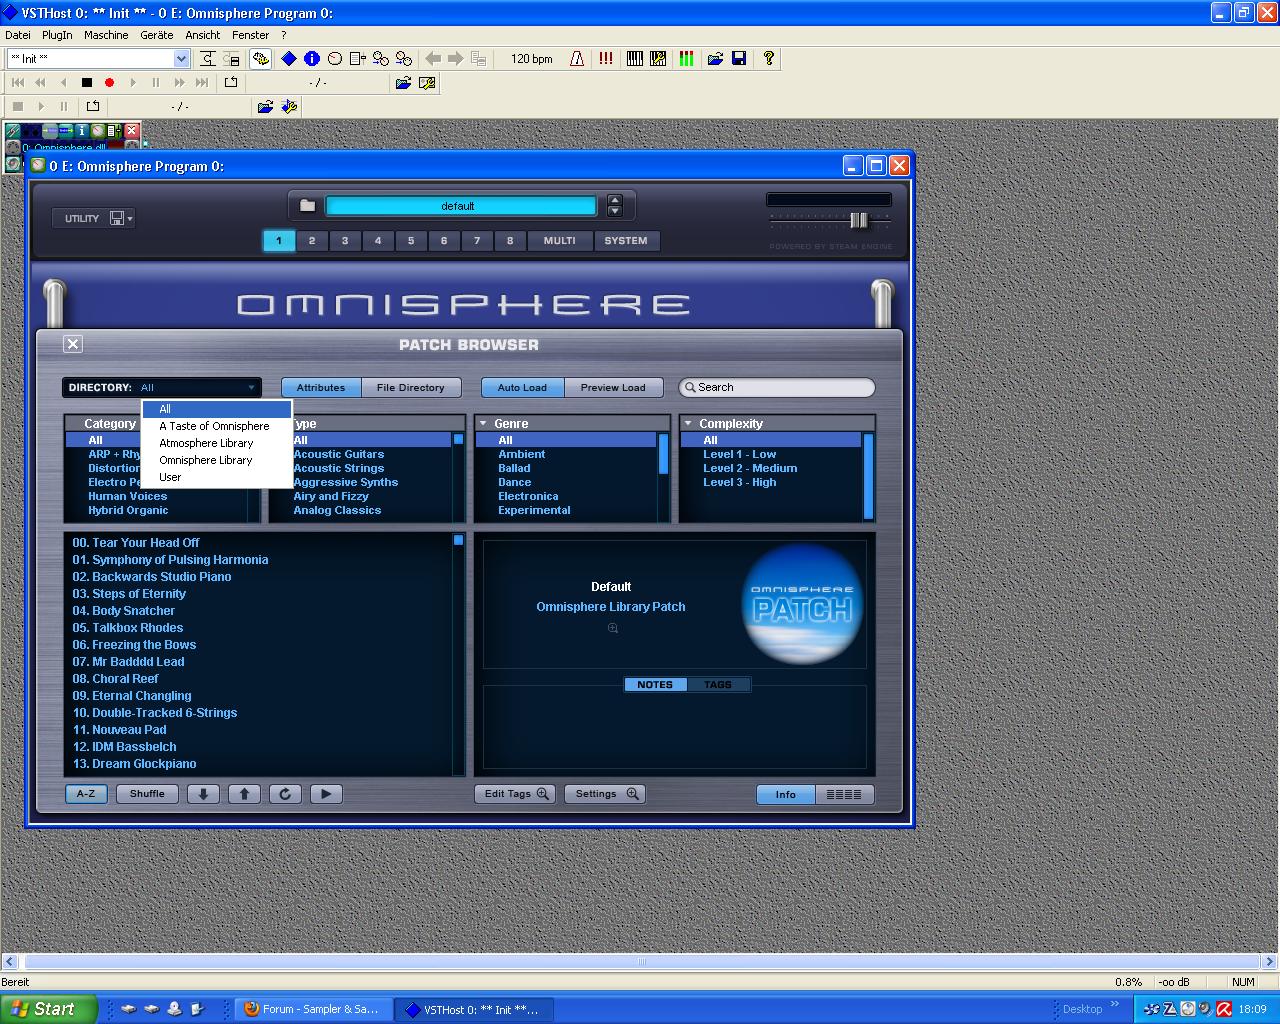1280x1024 pixels.
Task: Click the red triple exclamation panic icon
Action: click(606, 59)
